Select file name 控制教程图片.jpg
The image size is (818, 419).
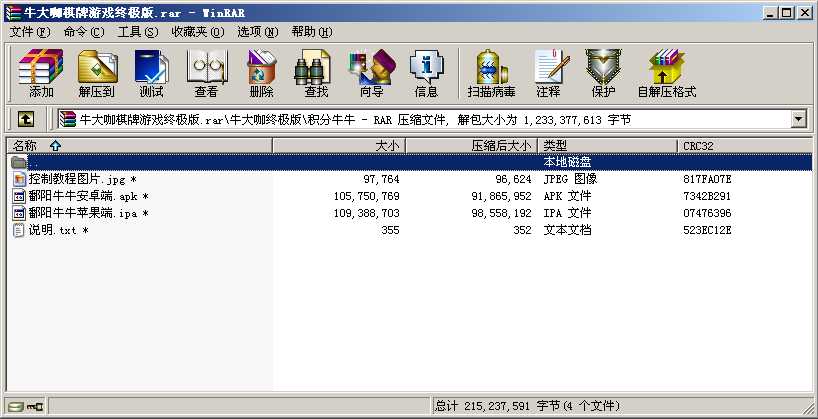coord(77,179)
